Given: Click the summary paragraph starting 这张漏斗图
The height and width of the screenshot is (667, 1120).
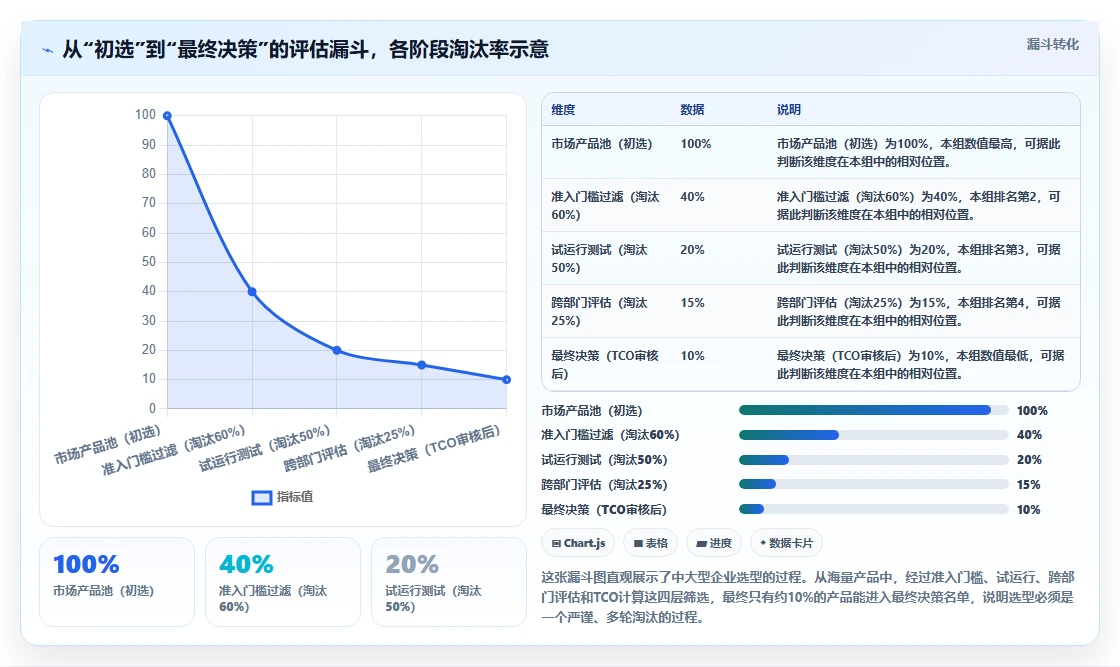Looking at the screenshot, I should click(808, 597).
